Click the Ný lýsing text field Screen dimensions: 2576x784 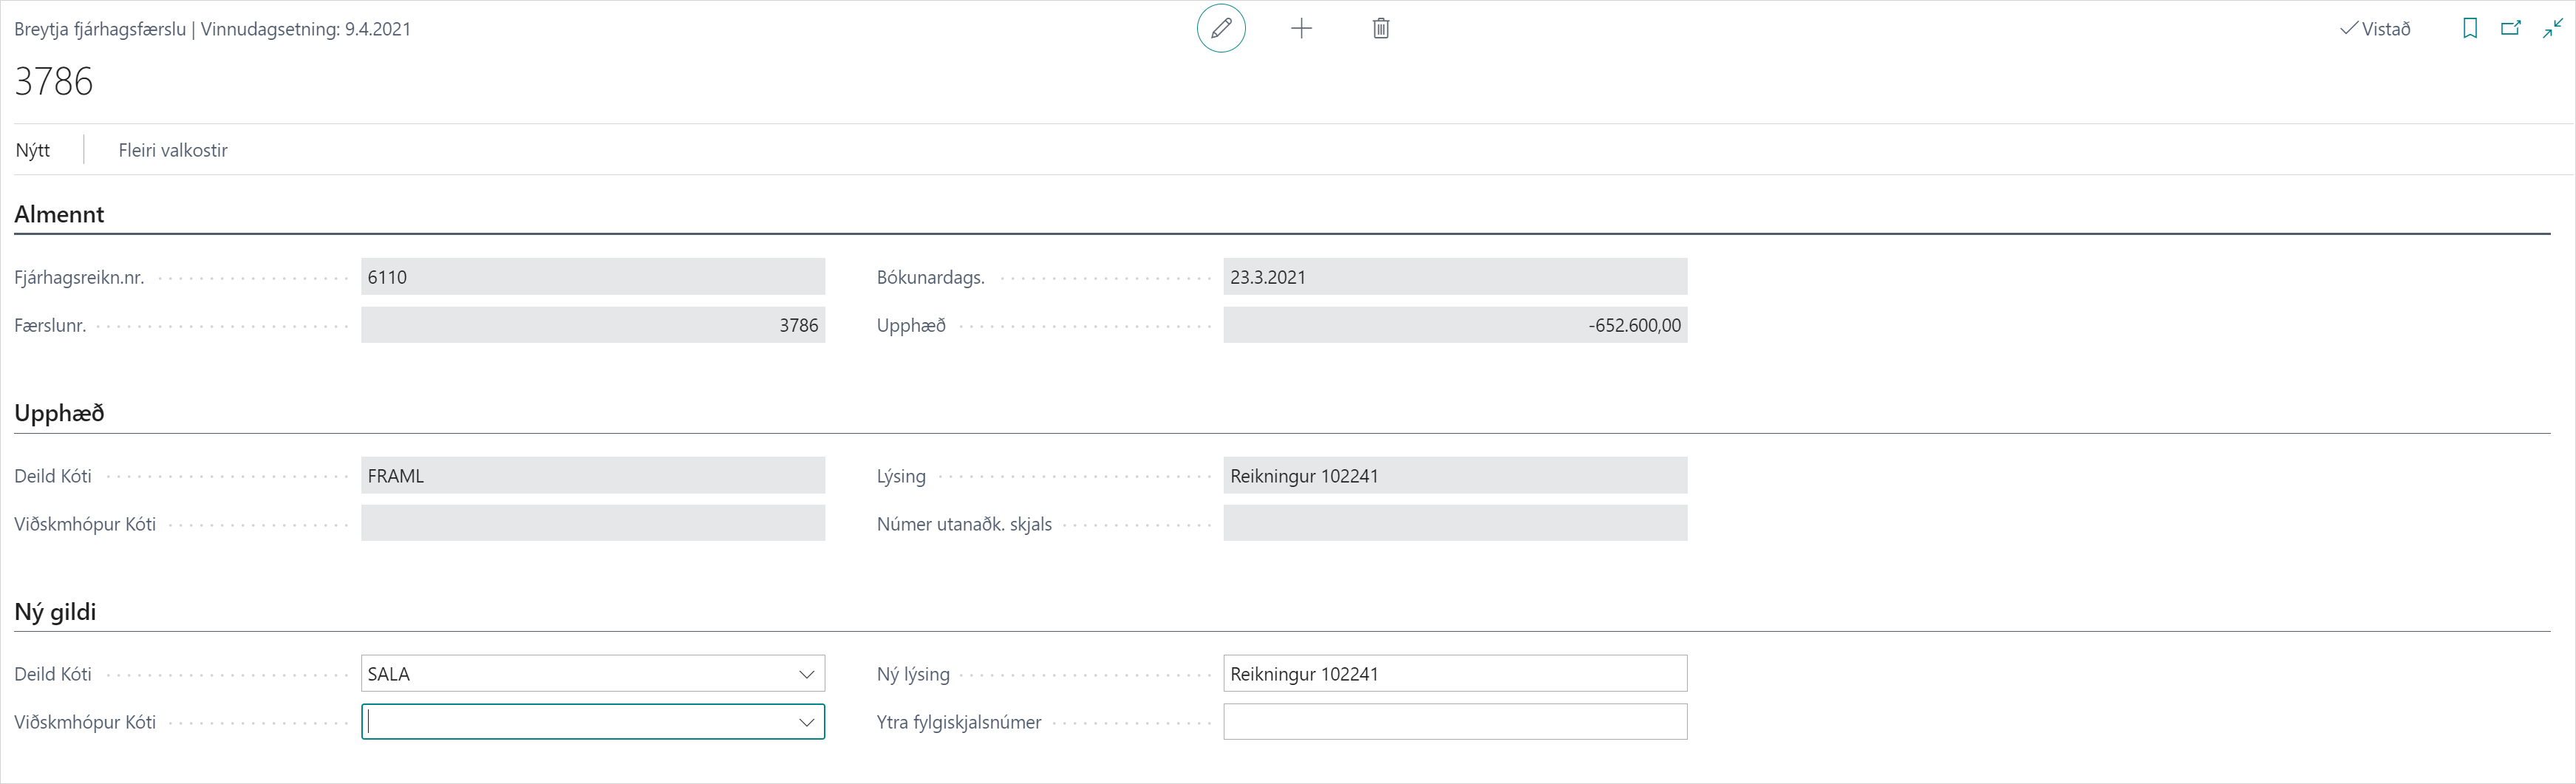pyautogui.click(x=1454, y=674)
